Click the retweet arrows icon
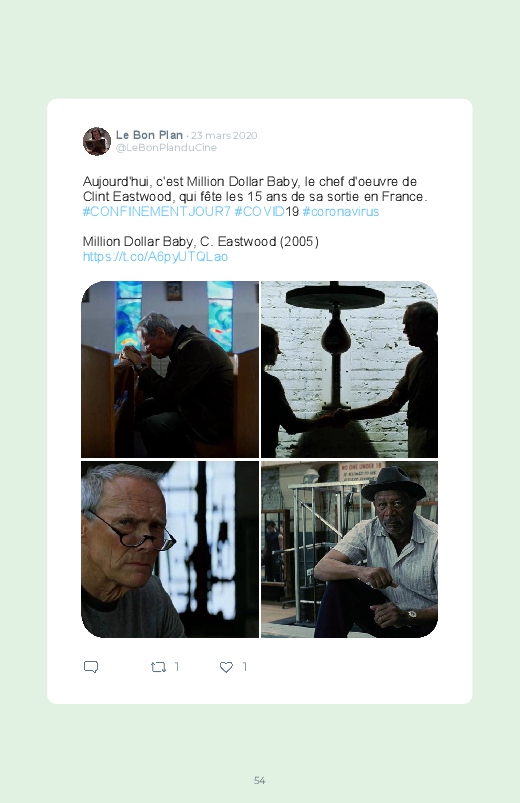Viewport: 520px width, 803px height. pyautogui.click(x=158, y=667)
